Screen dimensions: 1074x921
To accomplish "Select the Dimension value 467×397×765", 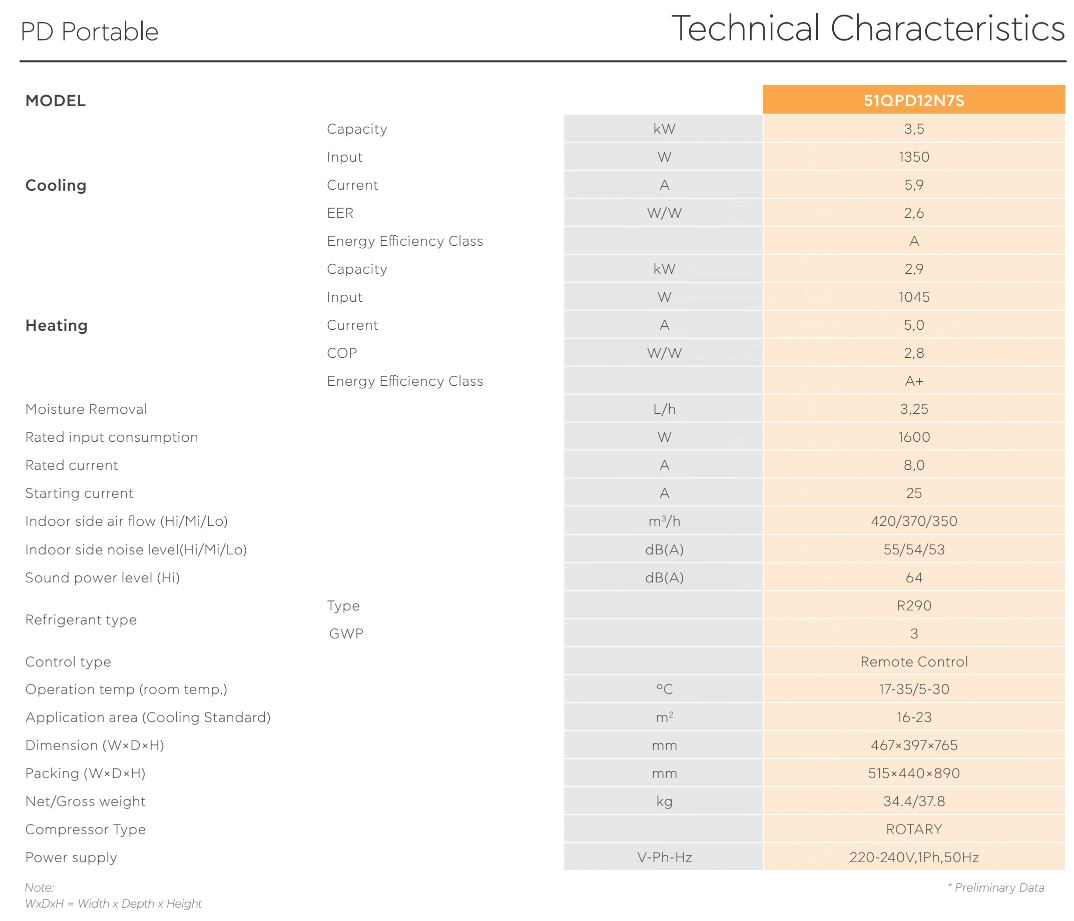I will pyautogui.click(x=913, y=745).
